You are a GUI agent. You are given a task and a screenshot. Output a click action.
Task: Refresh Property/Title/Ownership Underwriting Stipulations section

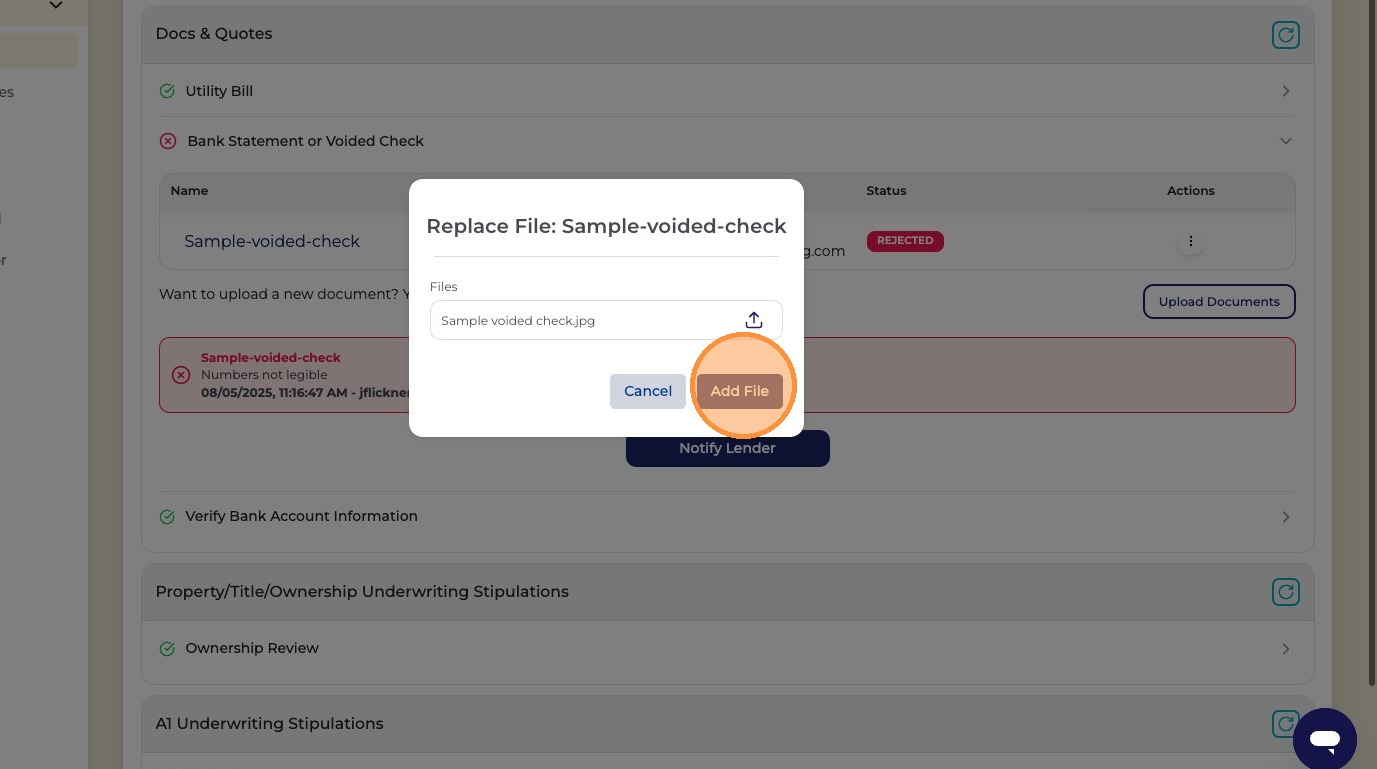pyautogui.click(x=1285, y=592)
